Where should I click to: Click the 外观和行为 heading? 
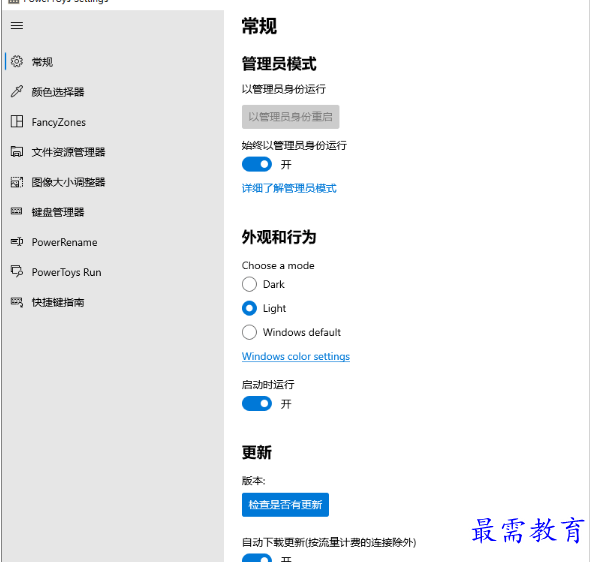279,237
